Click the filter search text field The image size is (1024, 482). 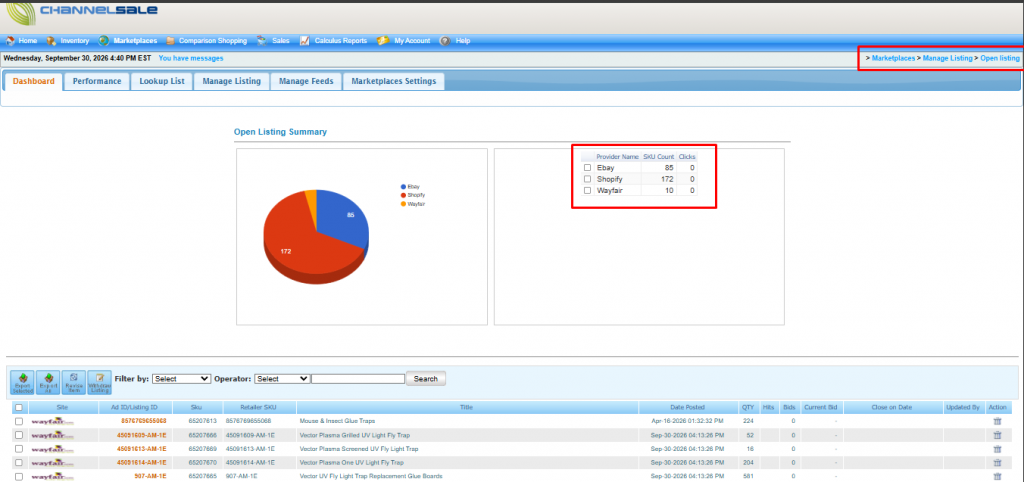click(358, 379)
